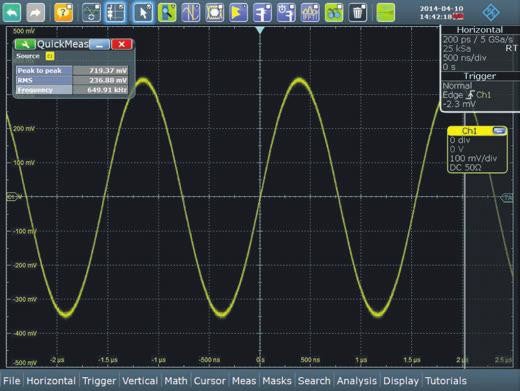Open the Cursor menu
Screen dimensions: 520x391
pyautogui.click(x=210, y=381)
